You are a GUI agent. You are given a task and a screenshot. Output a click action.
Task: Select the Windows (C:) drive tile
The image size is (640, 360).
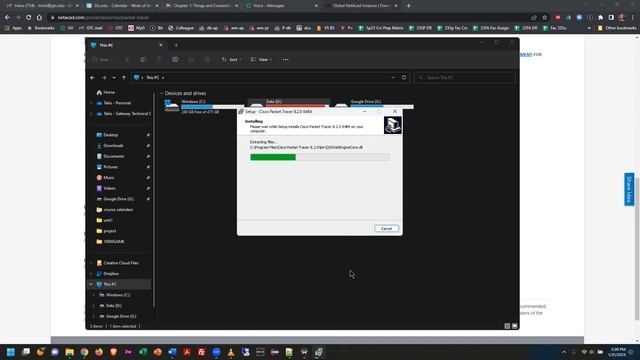pyautogui.click(x=204, y=107)
